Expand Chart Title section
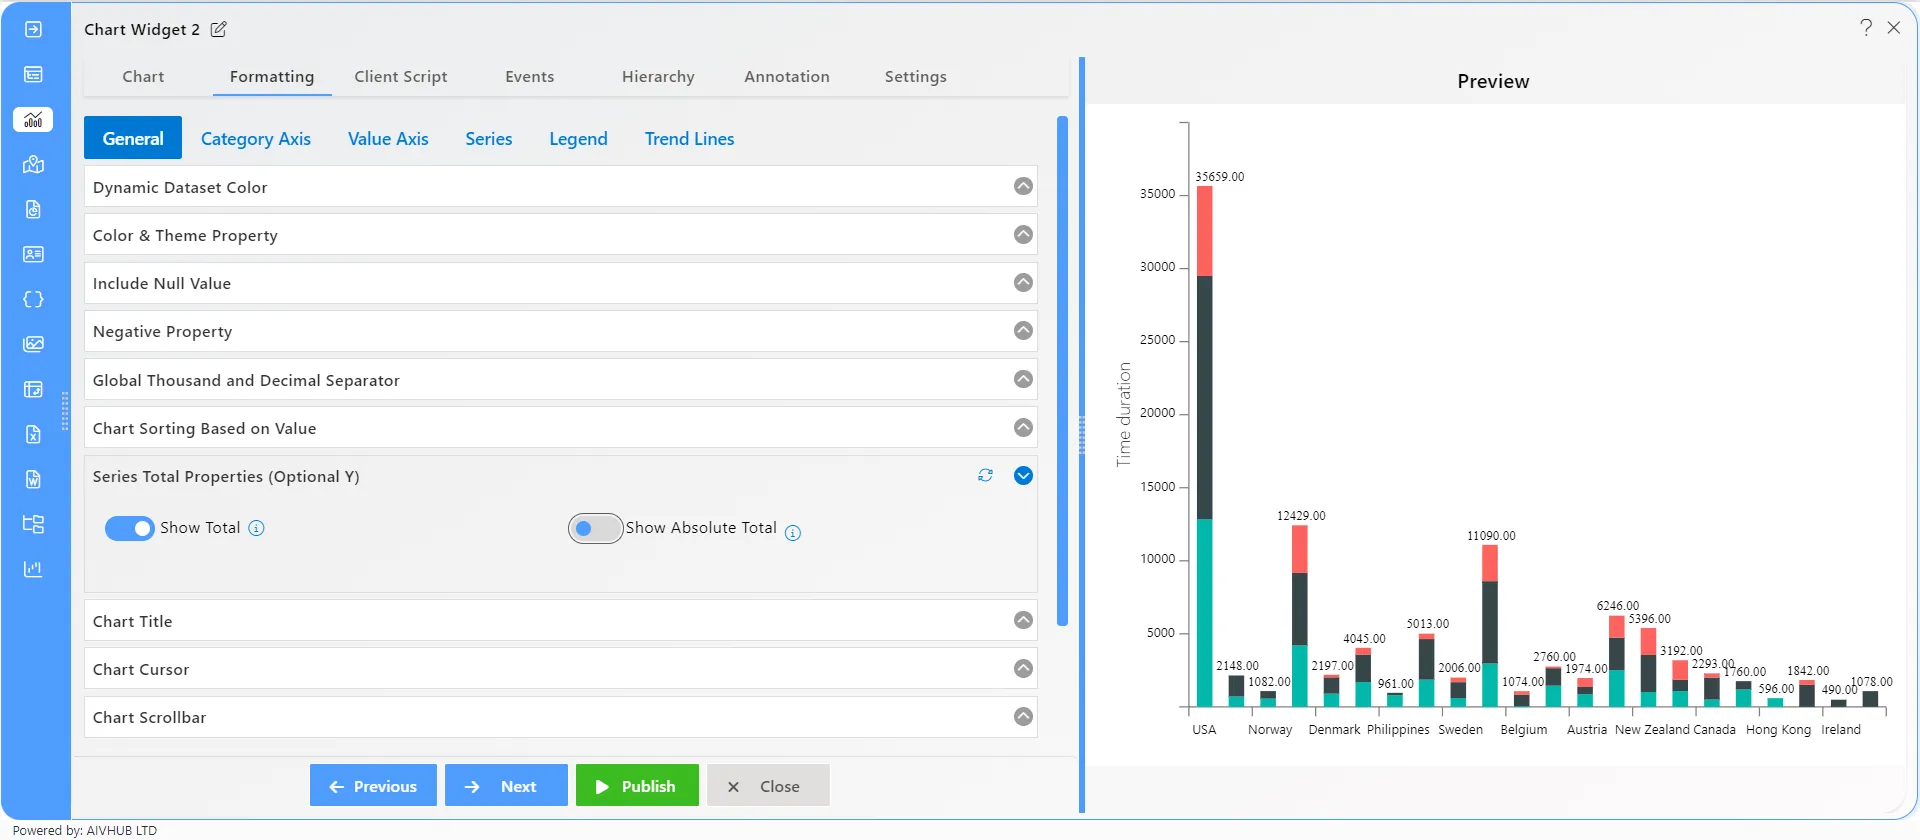Image resolution: width=1920 pixels, height=840 pixels. pyautogui.click(x=1023, y=620)
